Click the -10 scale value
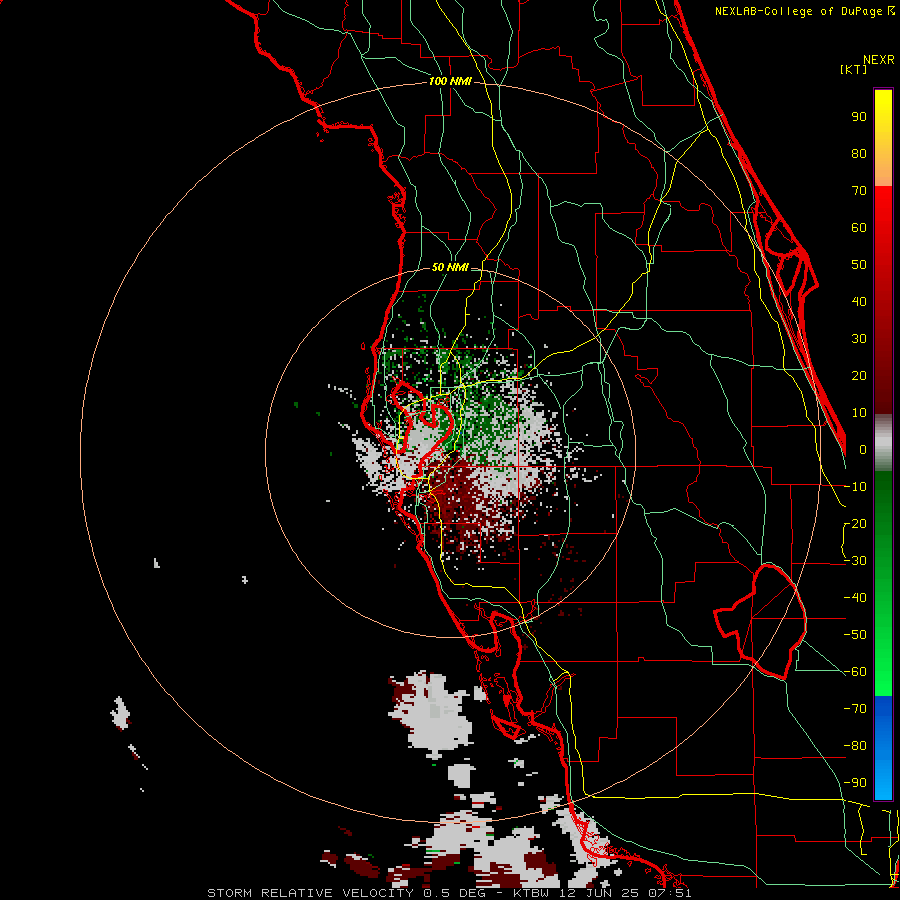The height and width of the screenshot is (900, 900). (x=855, y=487)
